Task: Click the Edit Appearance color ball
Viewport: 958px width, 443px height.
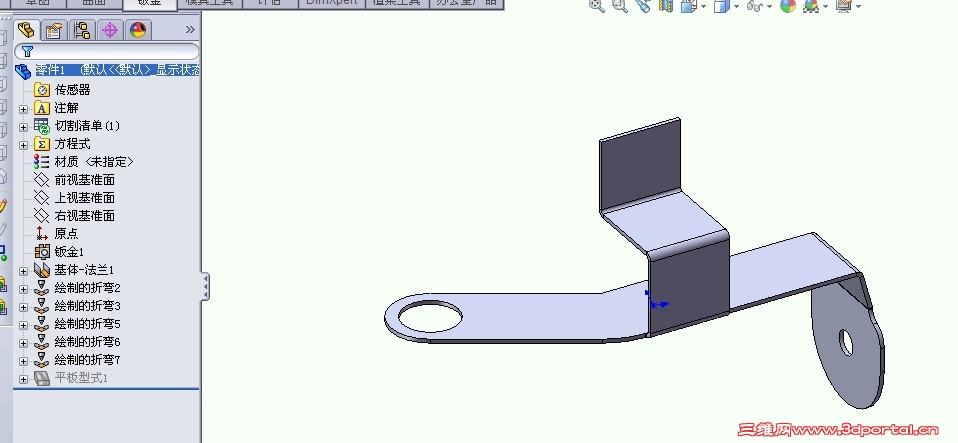Action: [x=788, y=6]
